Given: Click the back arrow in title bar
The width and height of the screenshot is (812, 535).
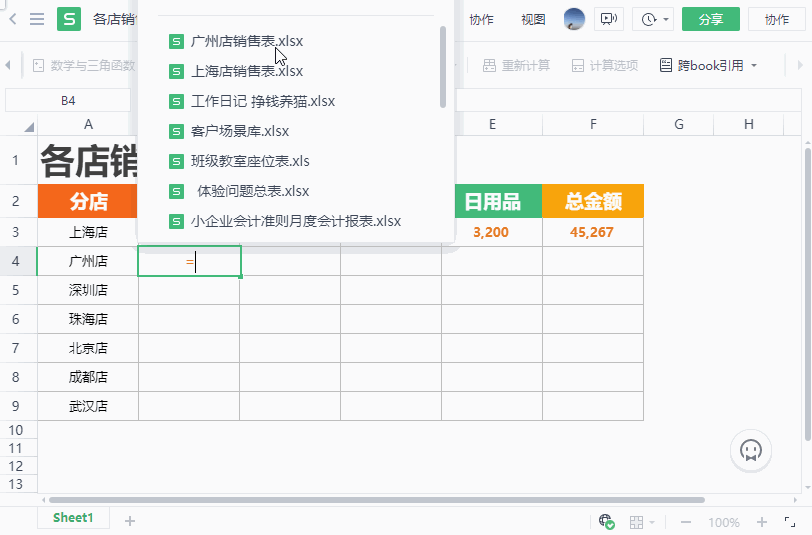Looking at the screenshot, I should point(13,19).
